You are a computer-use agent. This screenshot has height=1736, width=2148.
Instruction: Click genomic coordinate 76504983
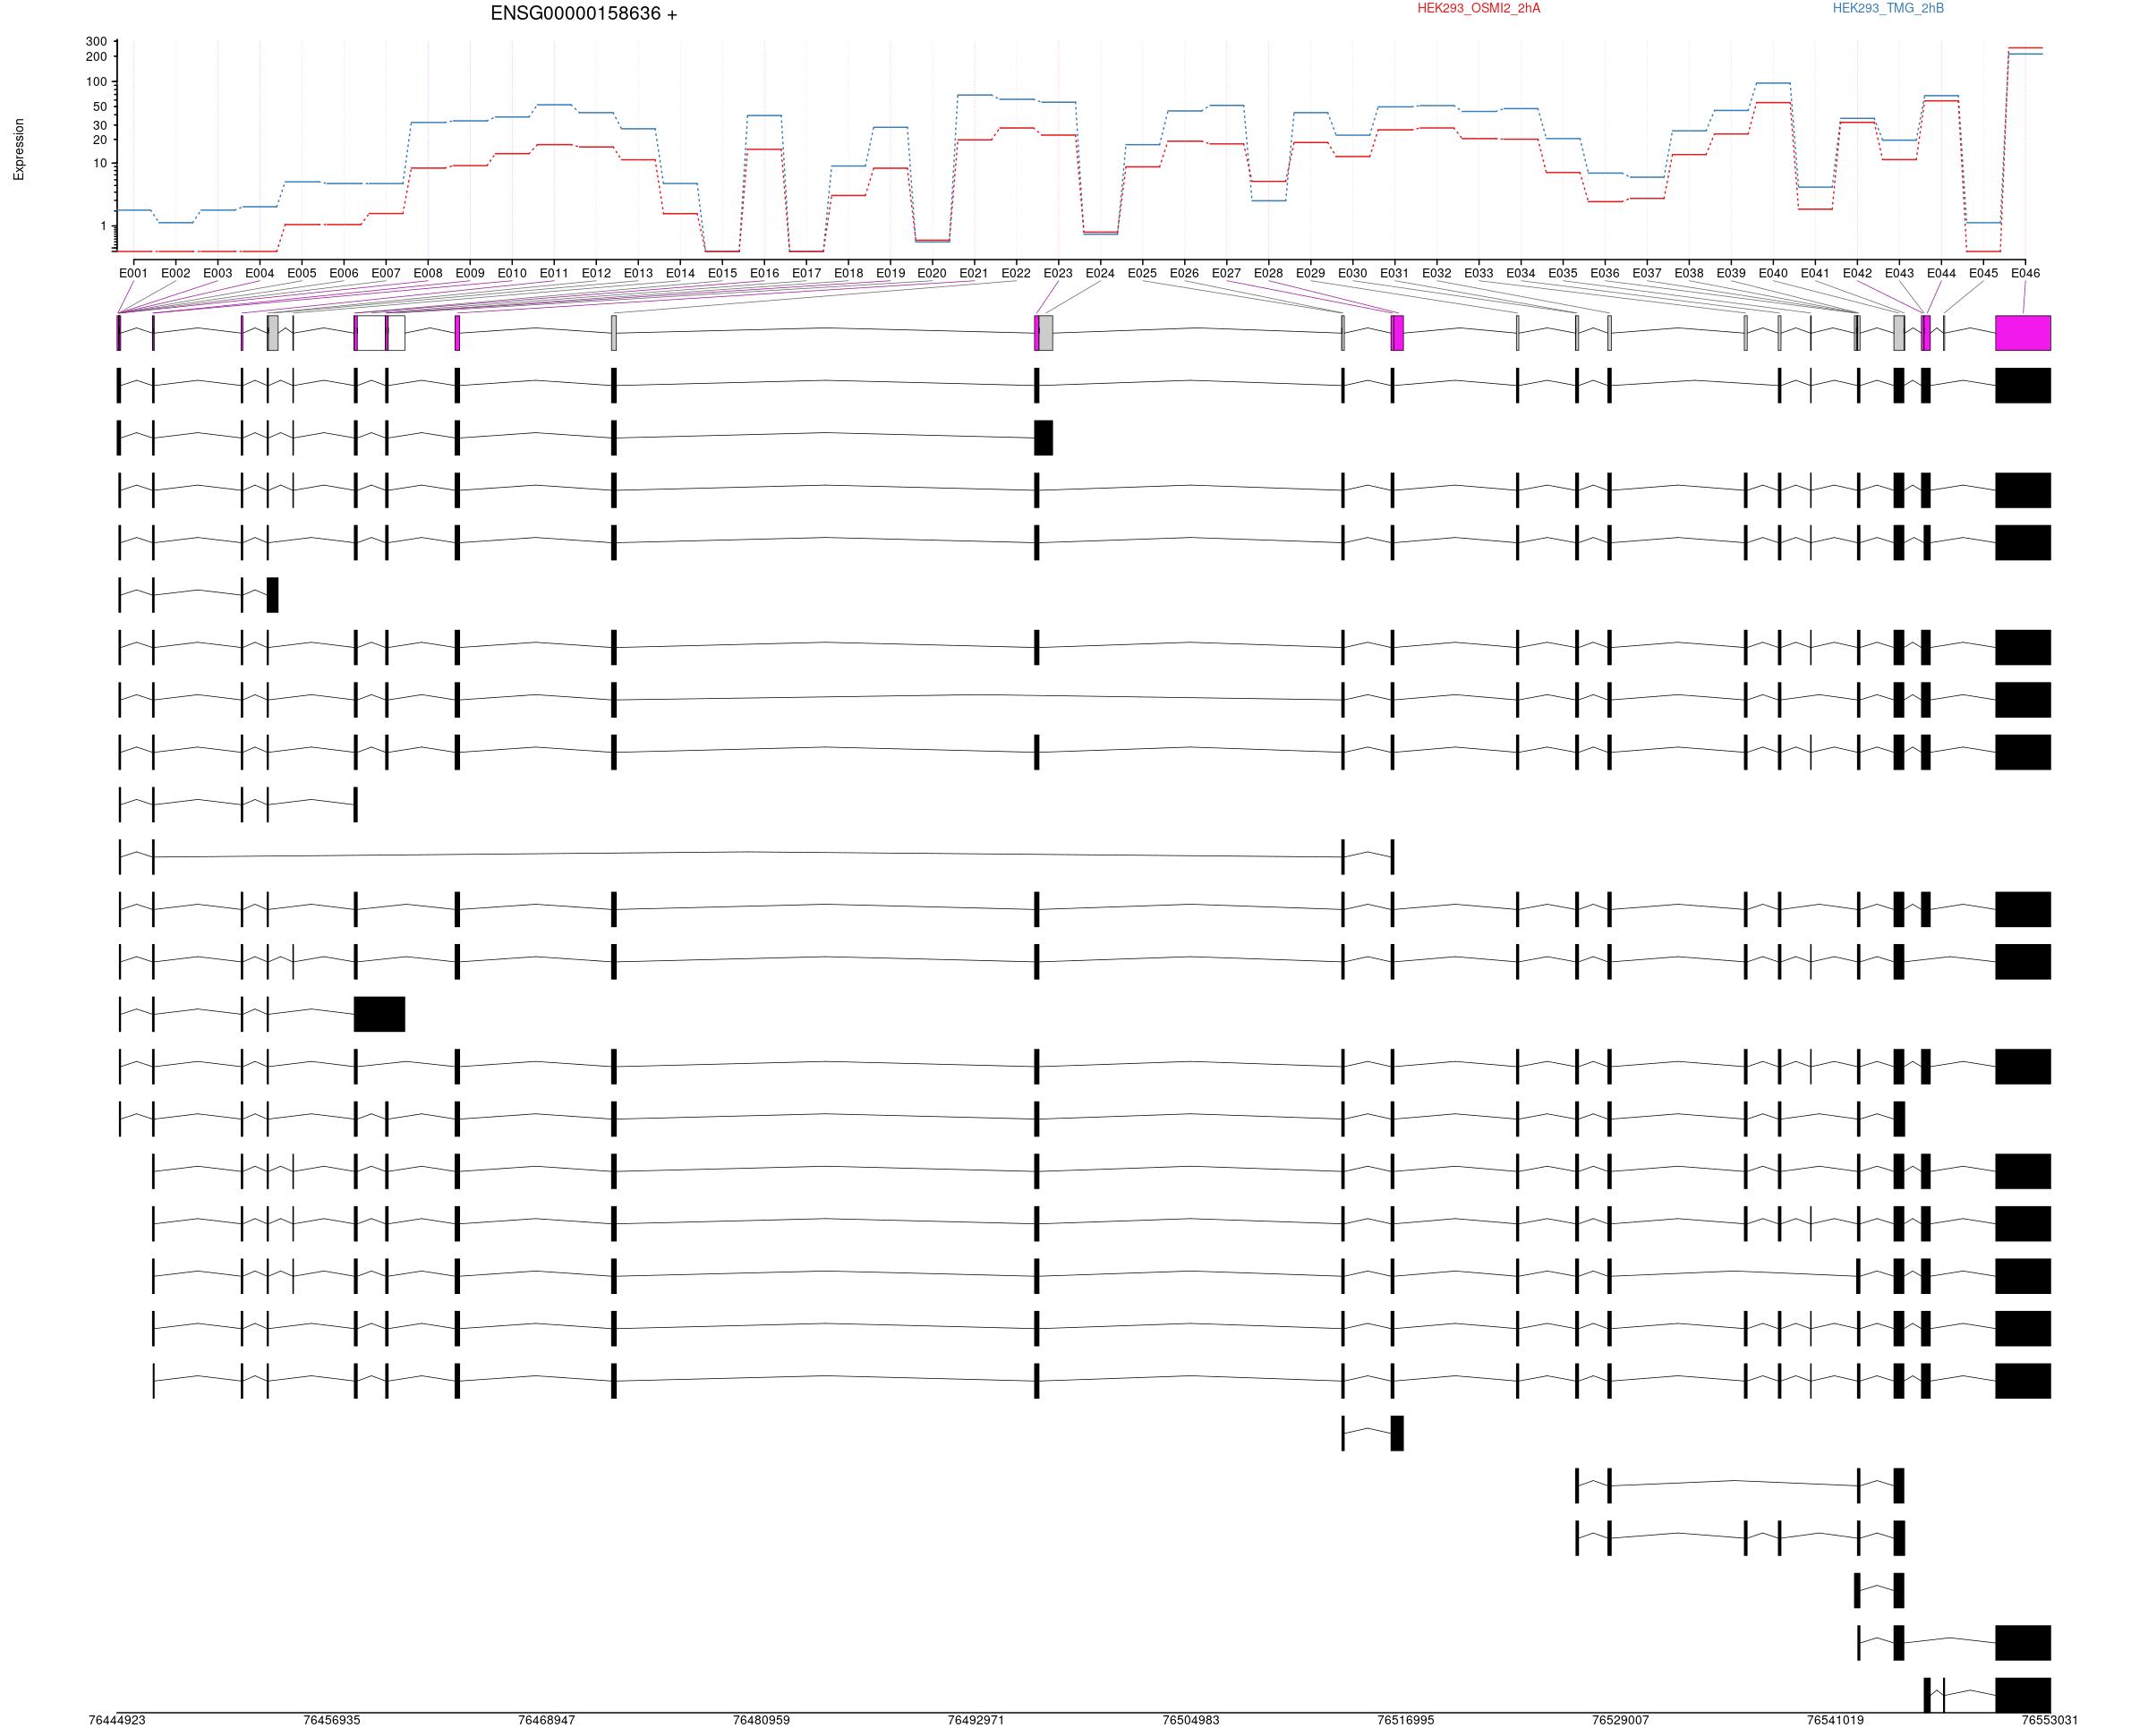1191,1720
